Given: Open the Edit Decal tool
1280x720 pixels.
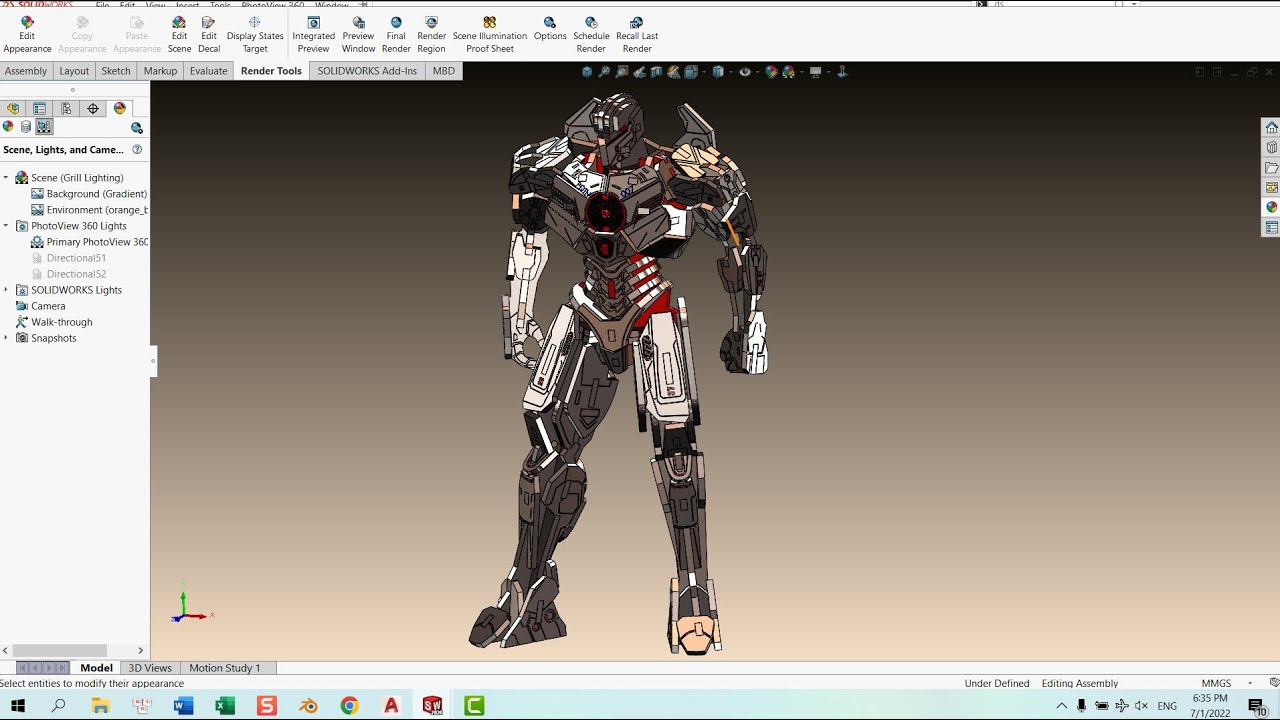Looking at the screenshot, I should coord(208,35).
